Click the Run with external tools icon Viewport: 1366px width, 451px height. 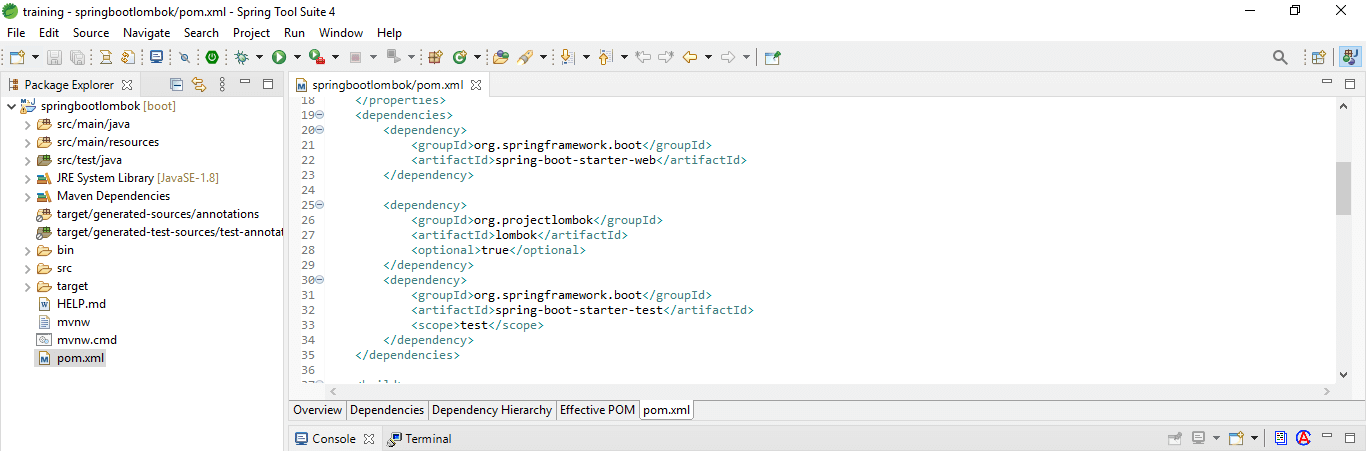316,57
